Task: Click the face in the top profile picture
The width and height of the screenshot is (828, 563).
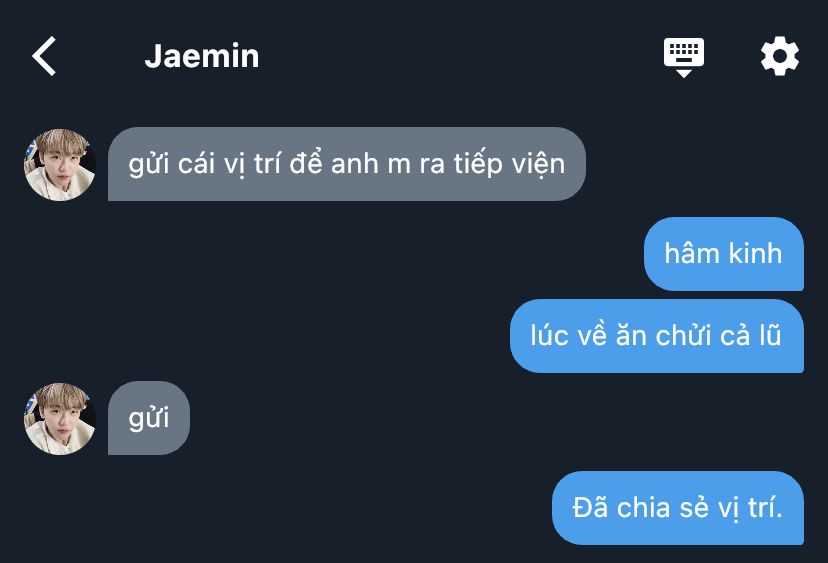Action: click(62, 166)
